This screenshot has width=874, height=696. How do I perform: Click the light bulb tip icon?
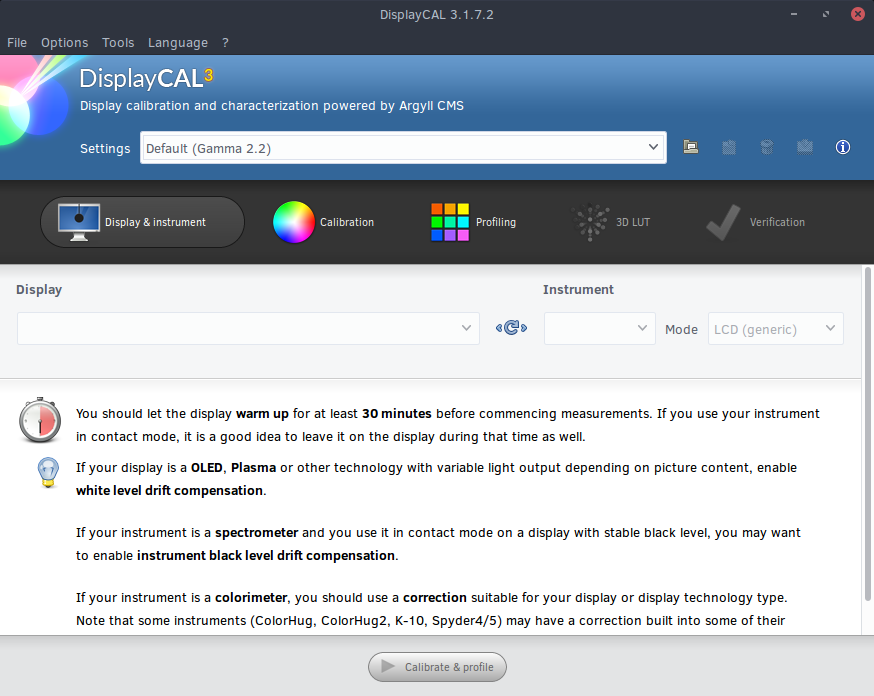pos(48,473)
